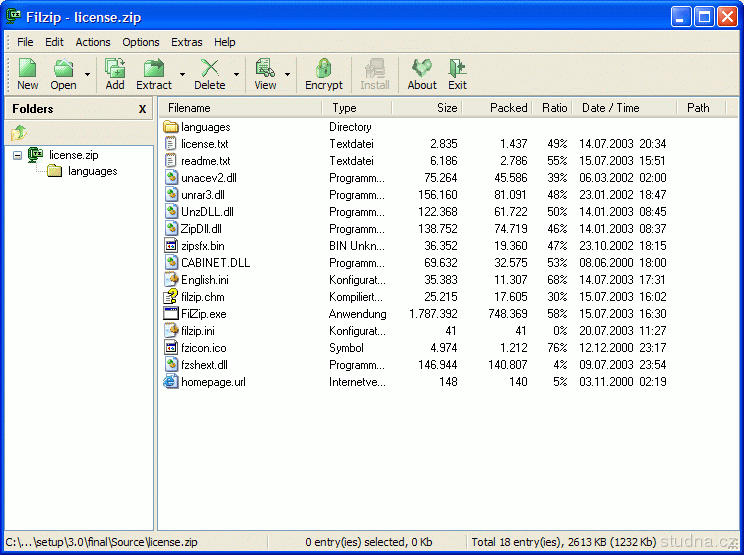744x555 pixels.
Task: Expand the dropdown arrow next to Extract
Action: point(182,74)
